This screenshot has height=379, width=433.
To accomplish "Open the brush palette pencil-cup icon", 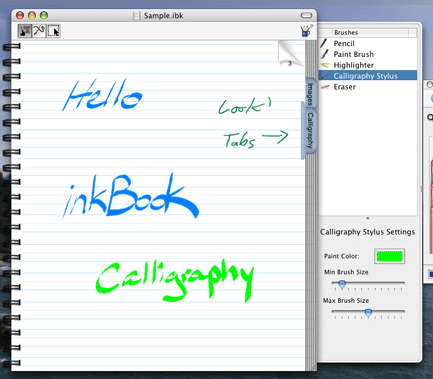I will pyautogui.click(x=306, y=30).
